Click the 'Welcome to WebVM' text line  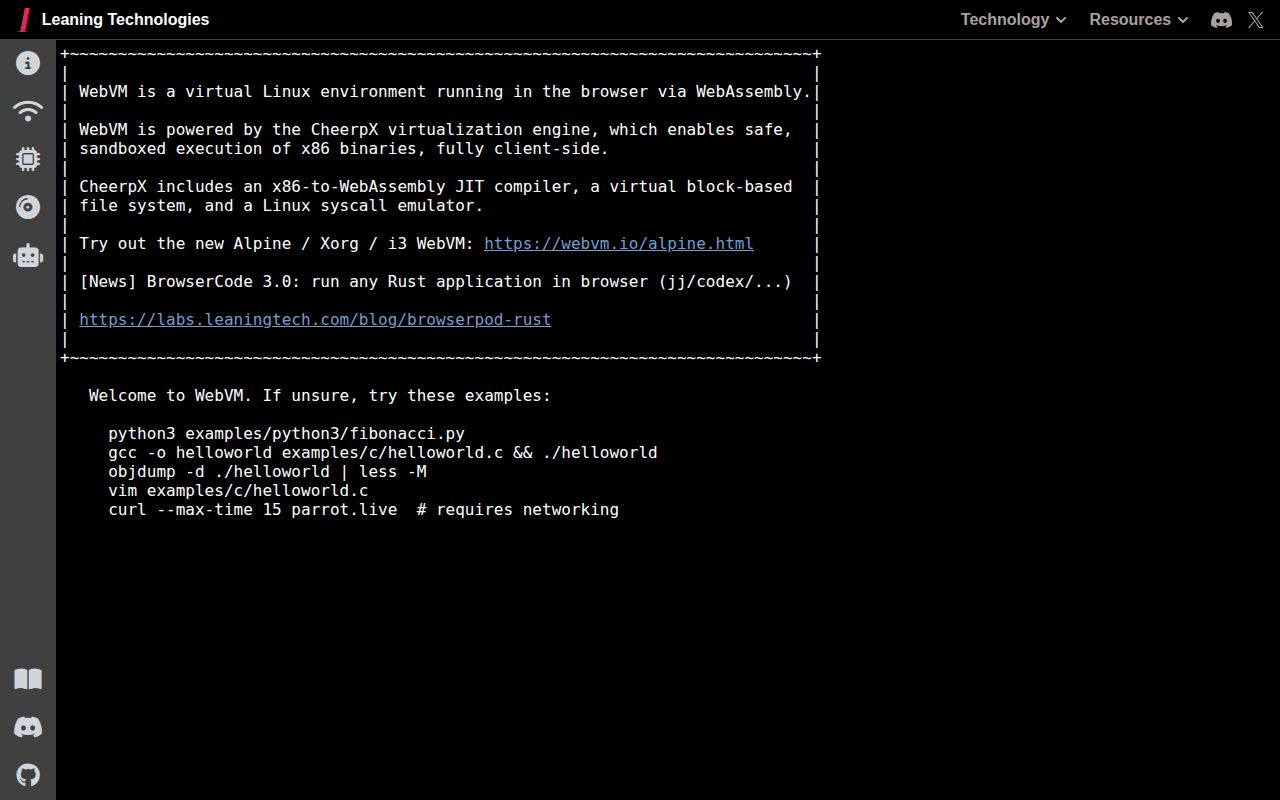point(320,395)
